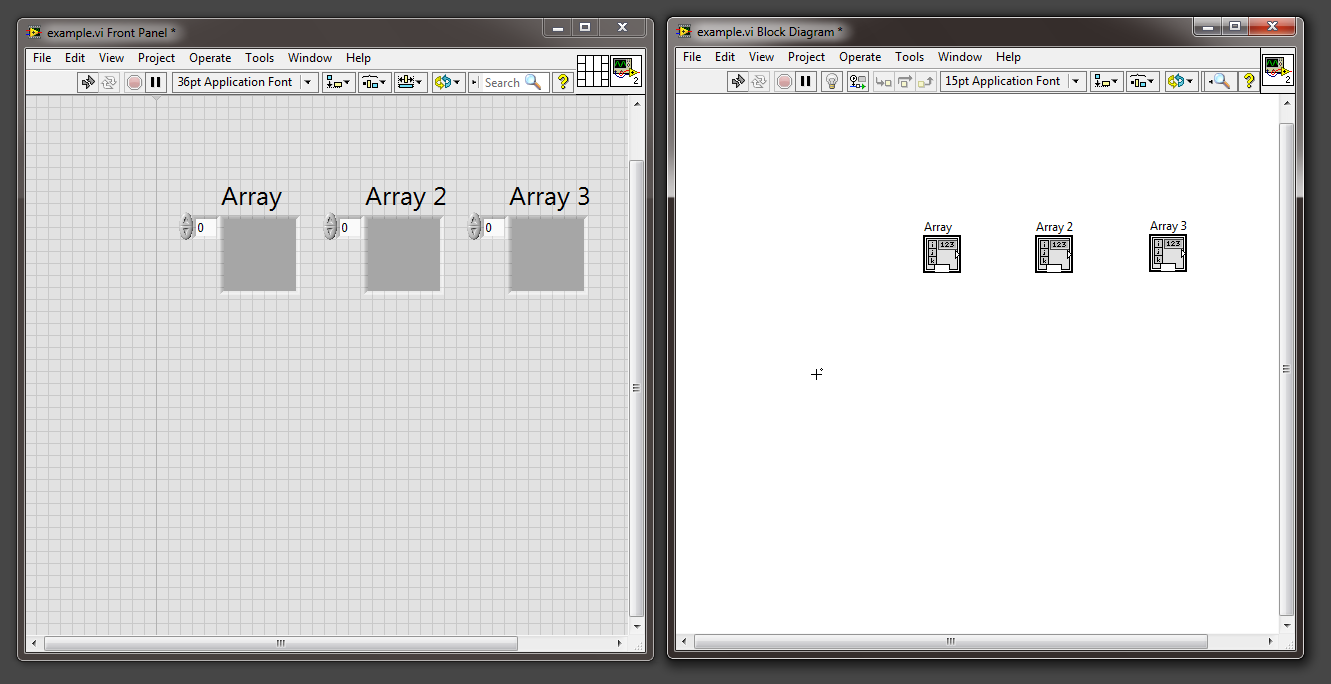1331x684 pixels.
Task: Click the Array 3 terminal icon
Action: pos(1168,253)
